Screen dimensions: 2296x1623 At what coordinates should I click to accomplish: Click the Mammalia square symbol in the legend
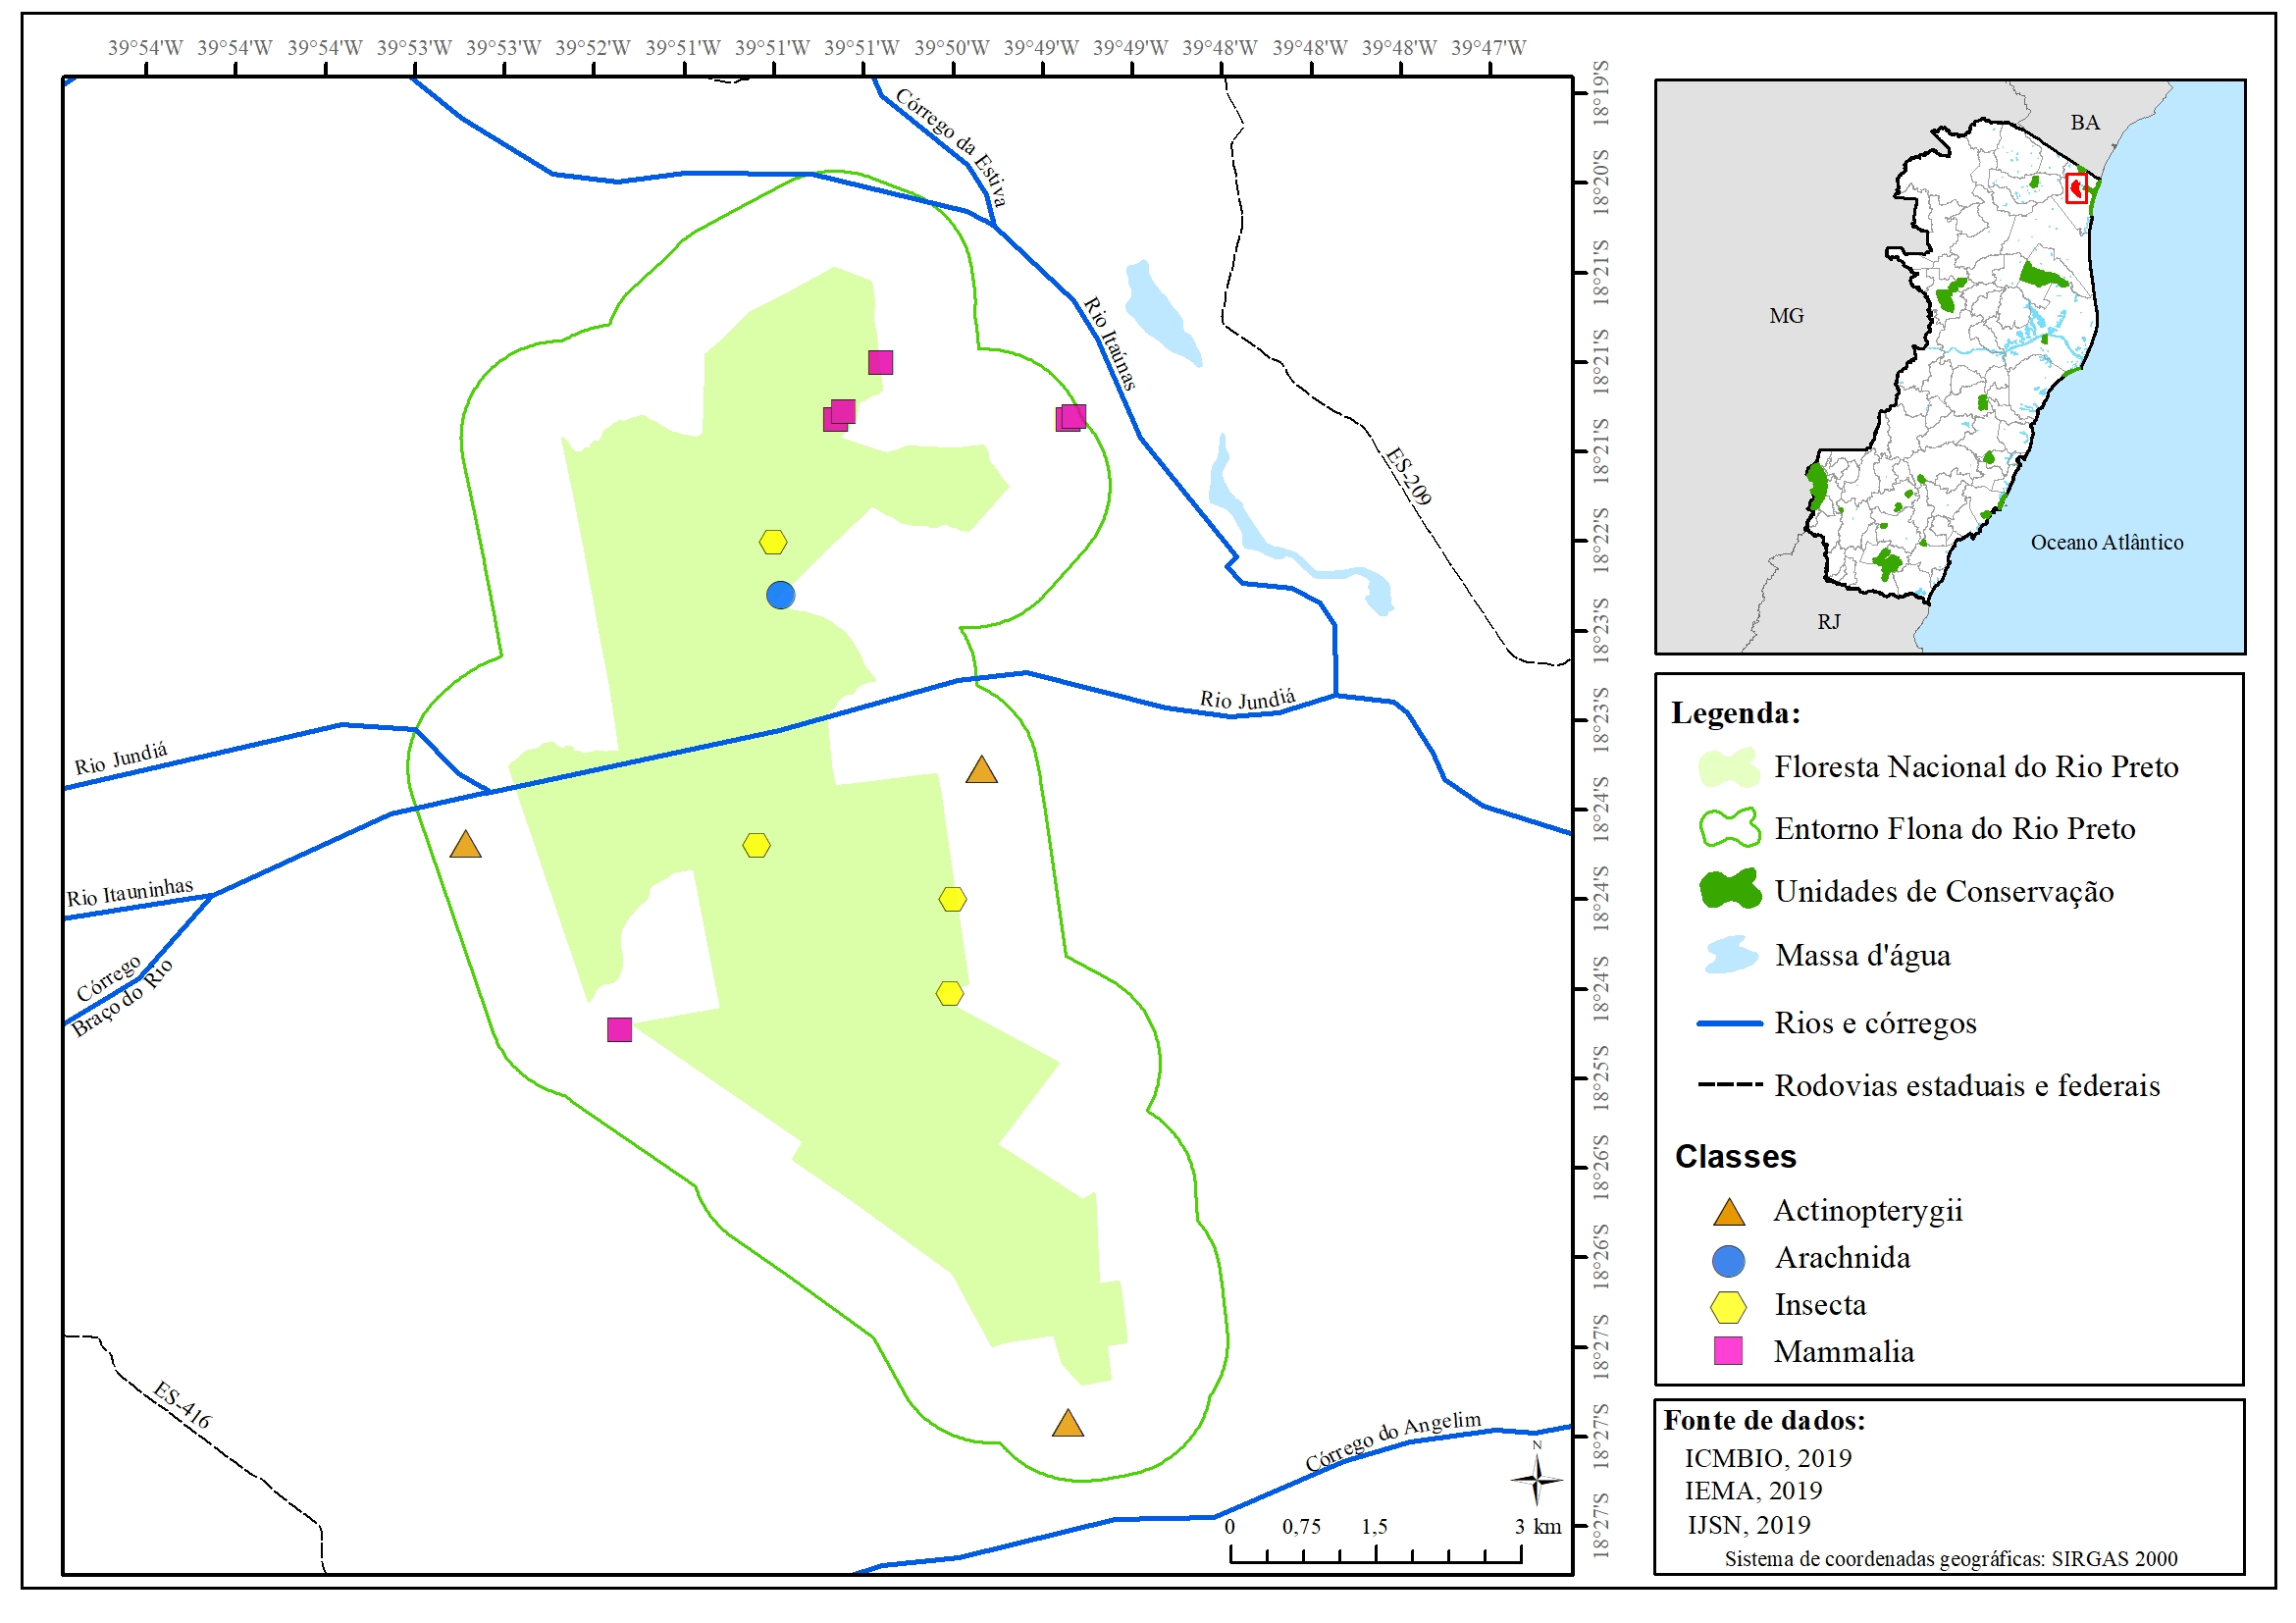tap(1729, 1351)
